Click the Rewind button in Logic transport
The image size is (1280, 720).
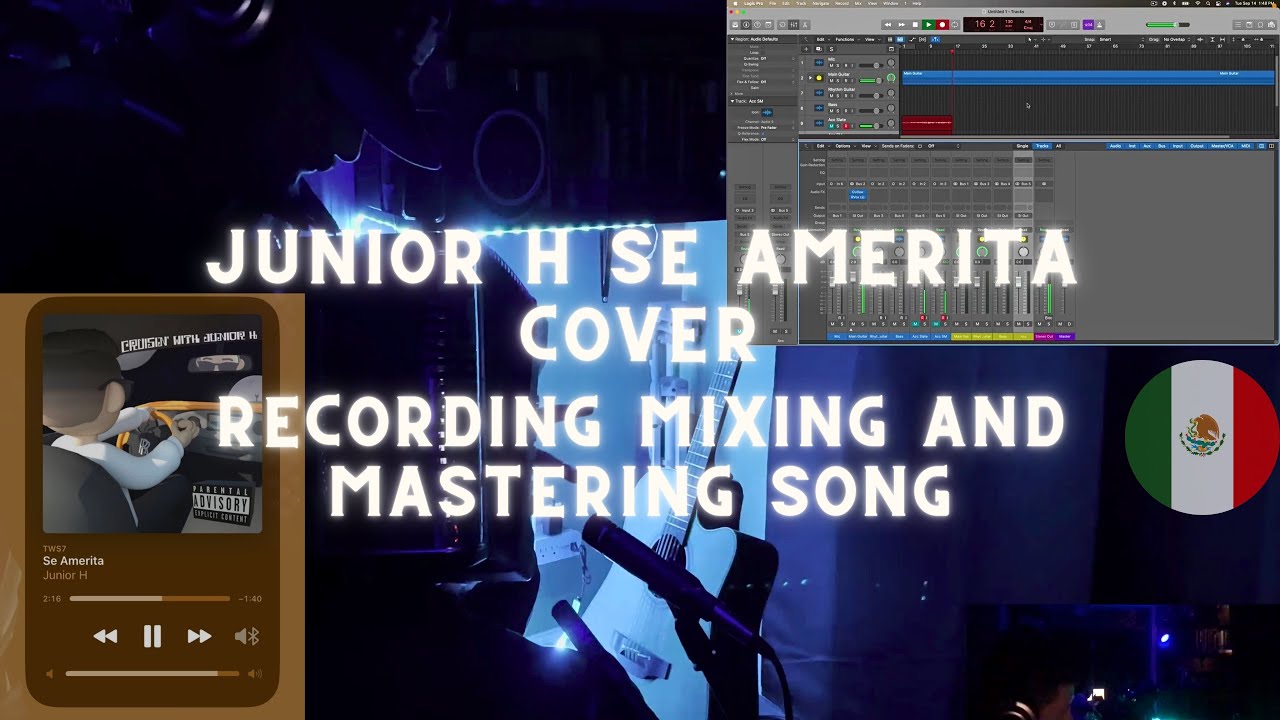[x=888, y=25]
